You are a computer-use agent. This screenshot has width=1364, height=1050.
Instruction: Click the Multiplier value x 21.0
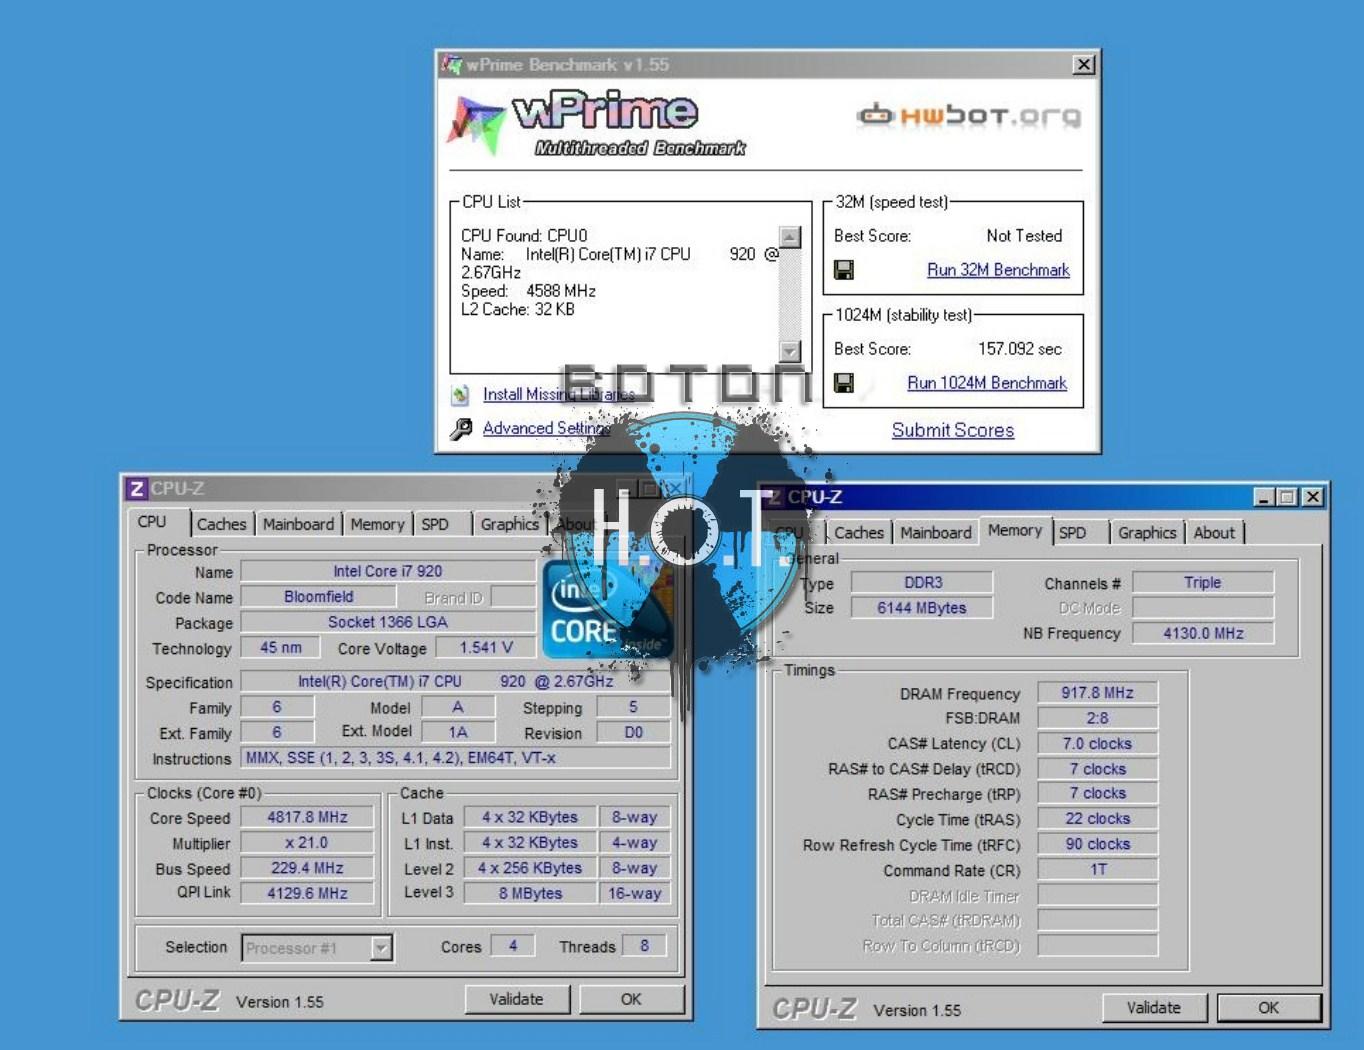pyautogui.click(x=307, y=843)
